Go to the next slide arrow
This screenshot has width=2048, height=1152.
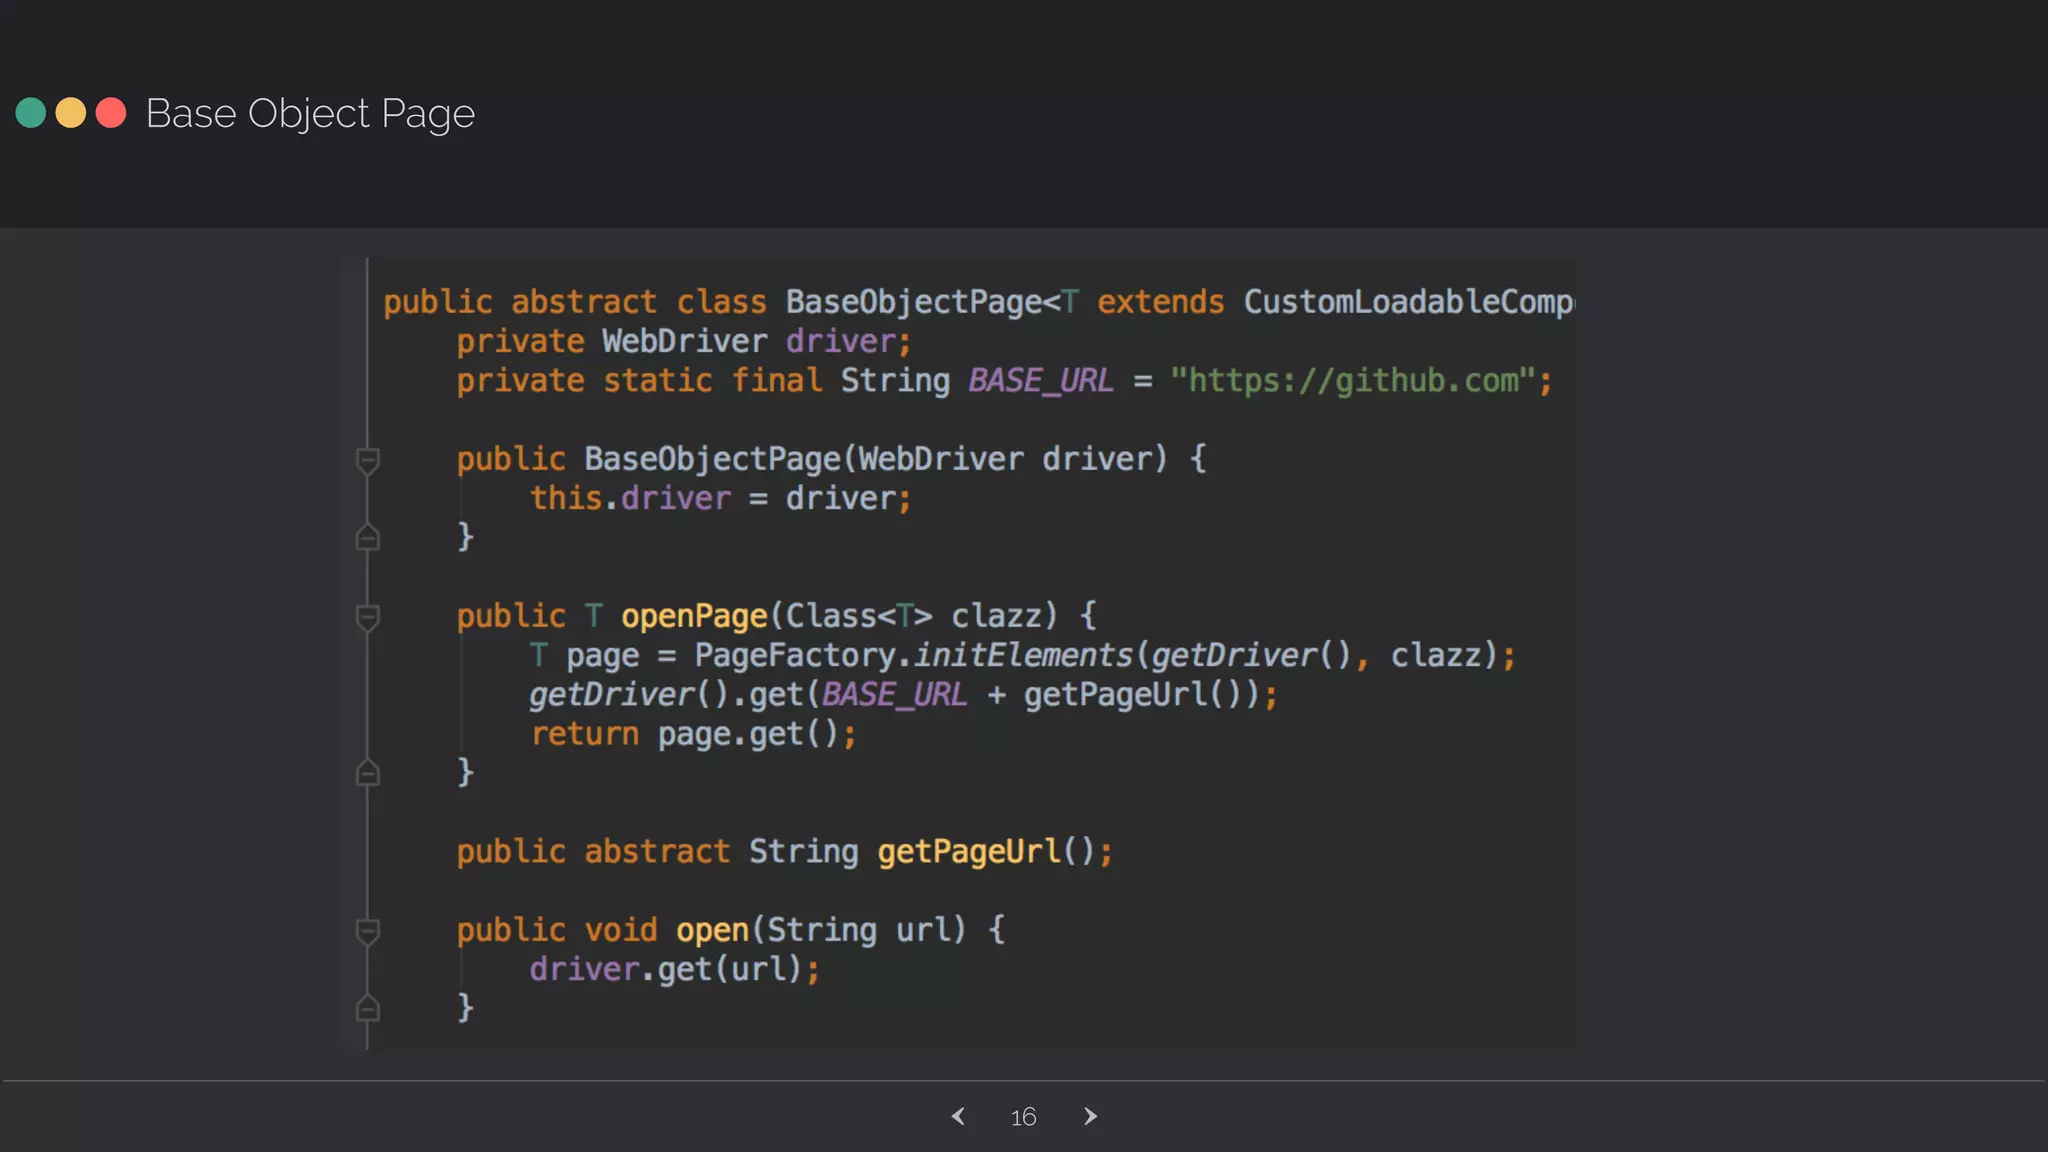[x=1090, y=1116]
